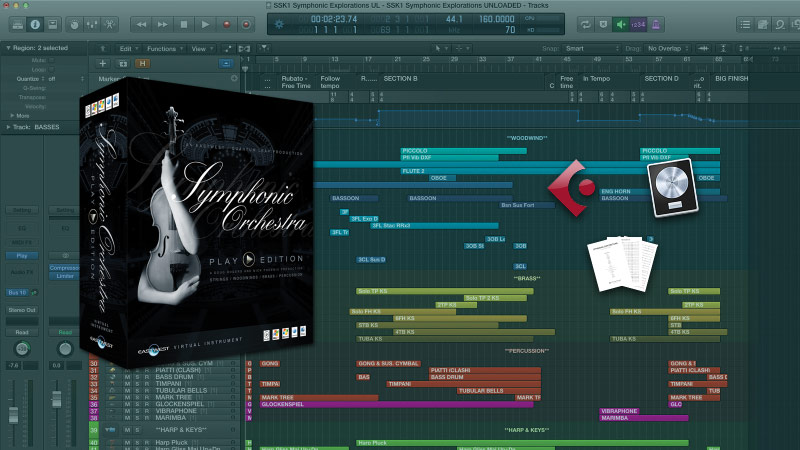
Task: Toggle Vertical Auto Zoom button
Action: [723, 48]
